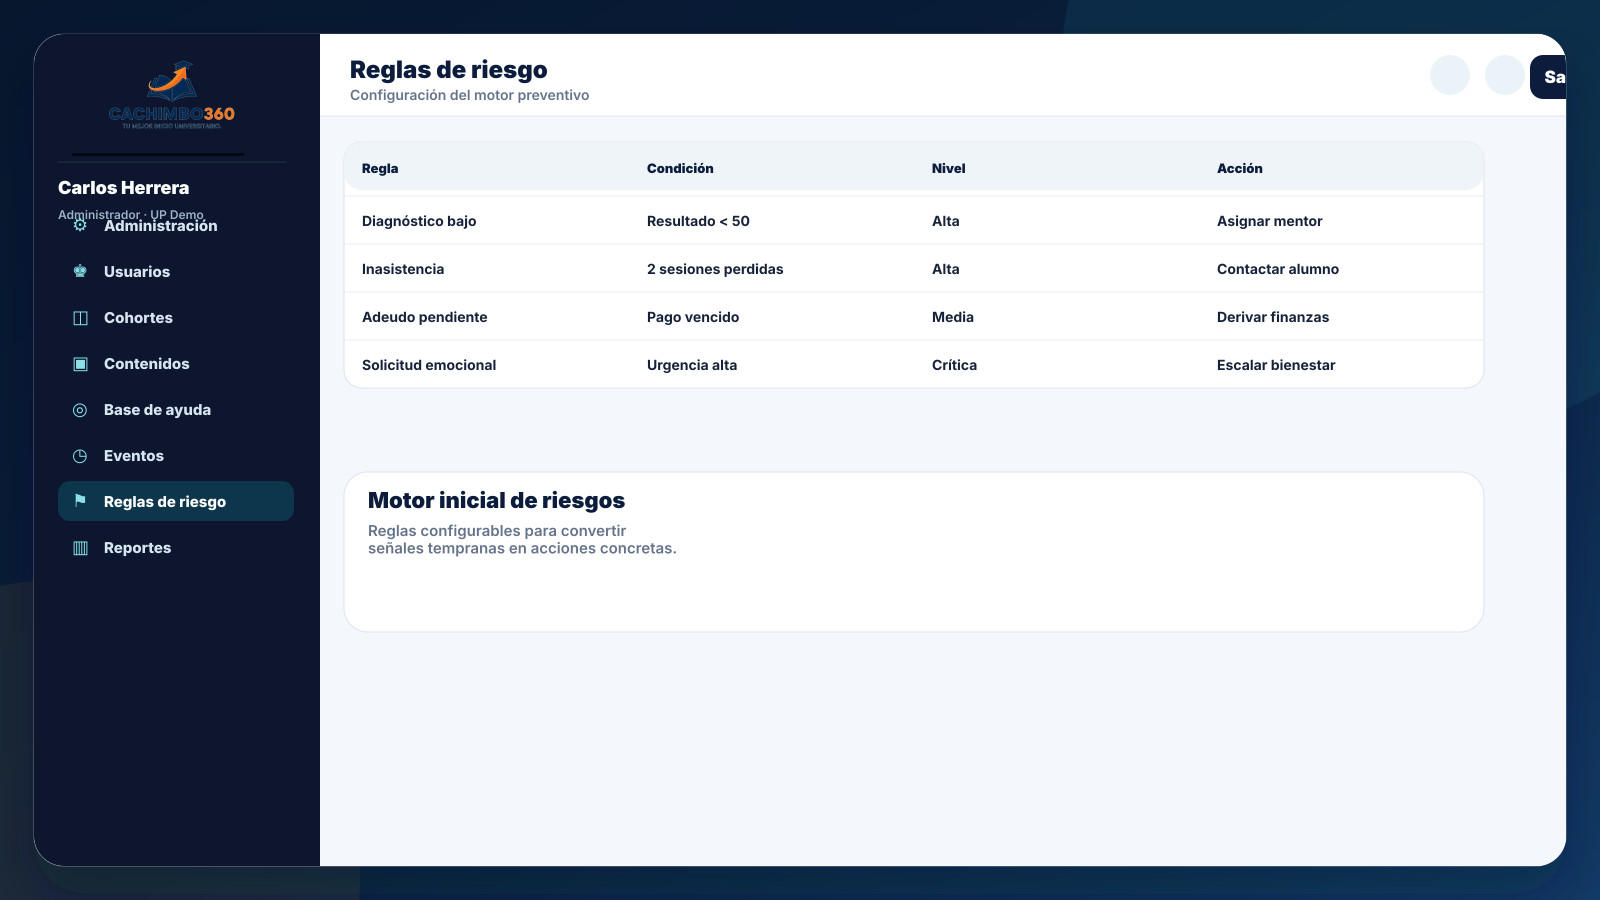Select the Eventos sidebar entry
Screen dimensions: 1600x900
(176, 456)
